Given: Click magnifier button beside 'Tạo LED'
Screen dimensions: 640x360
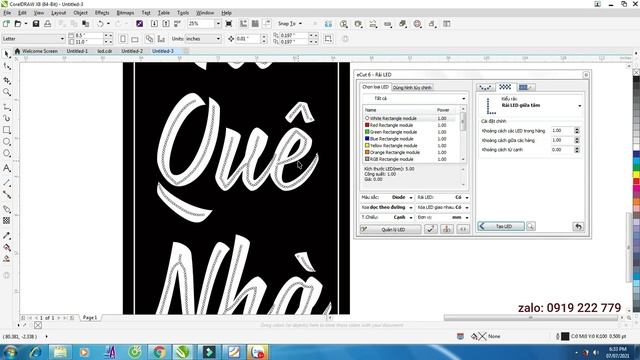Looking at the screenshot, I should click(531, 226).
